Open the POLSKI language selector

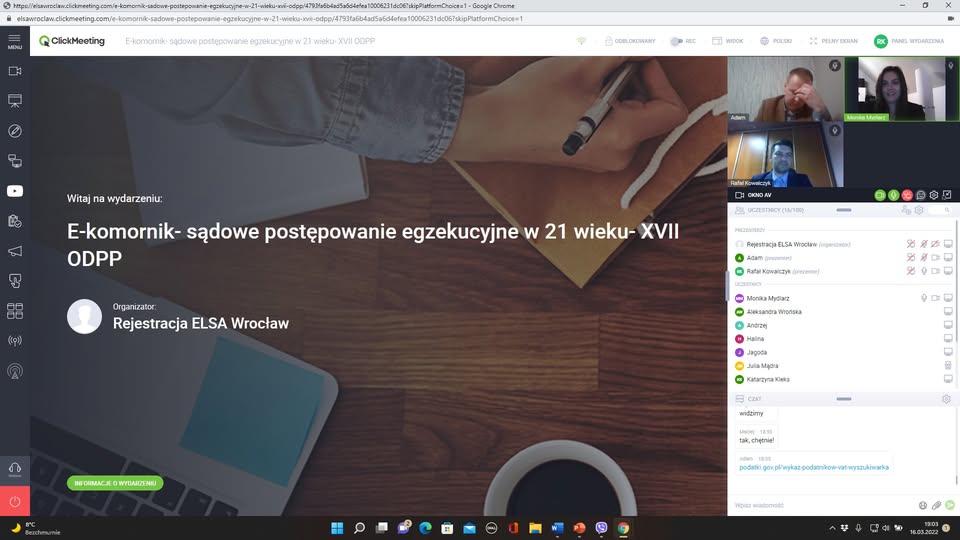(776, 41)
